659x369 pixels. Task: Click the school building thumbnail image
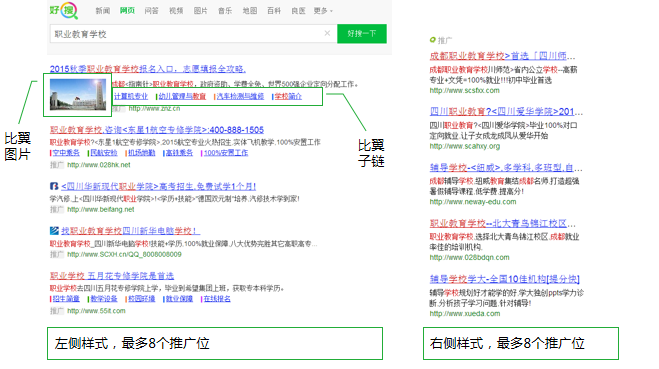click(x=78, y=95)
